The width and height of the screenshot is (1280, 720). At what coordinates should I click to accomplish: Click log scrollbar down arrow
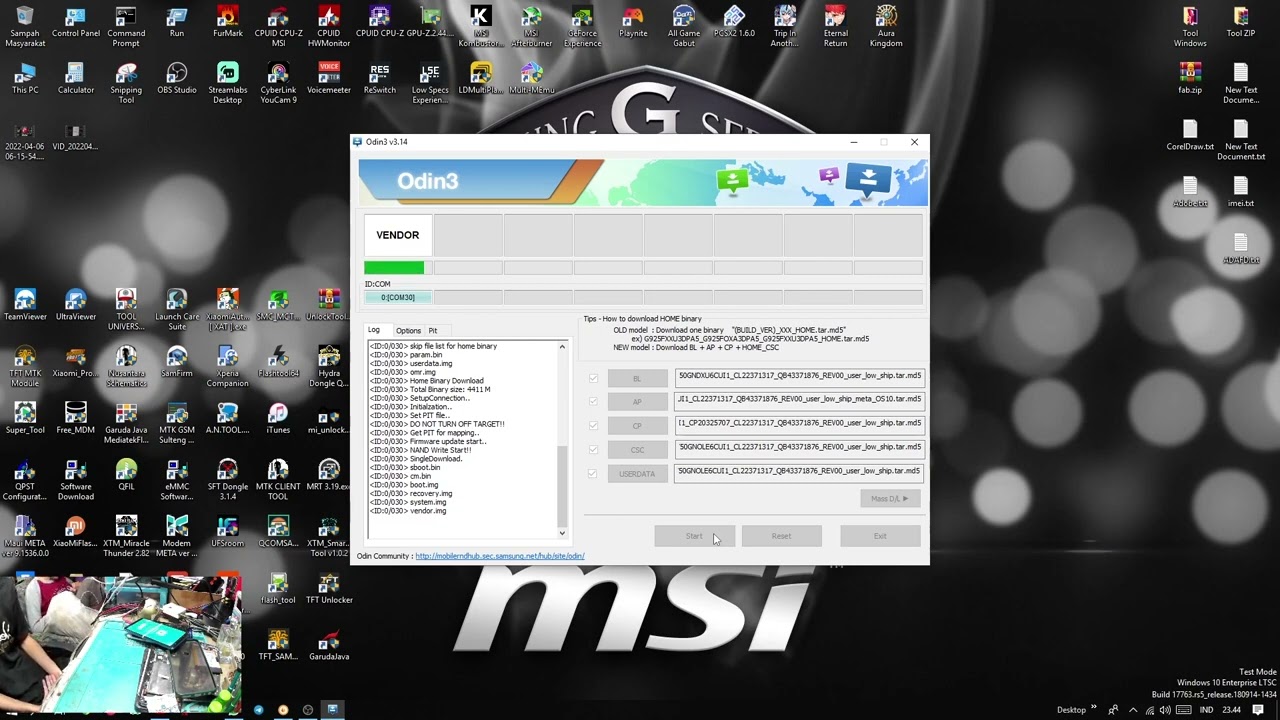coord(562,533)
